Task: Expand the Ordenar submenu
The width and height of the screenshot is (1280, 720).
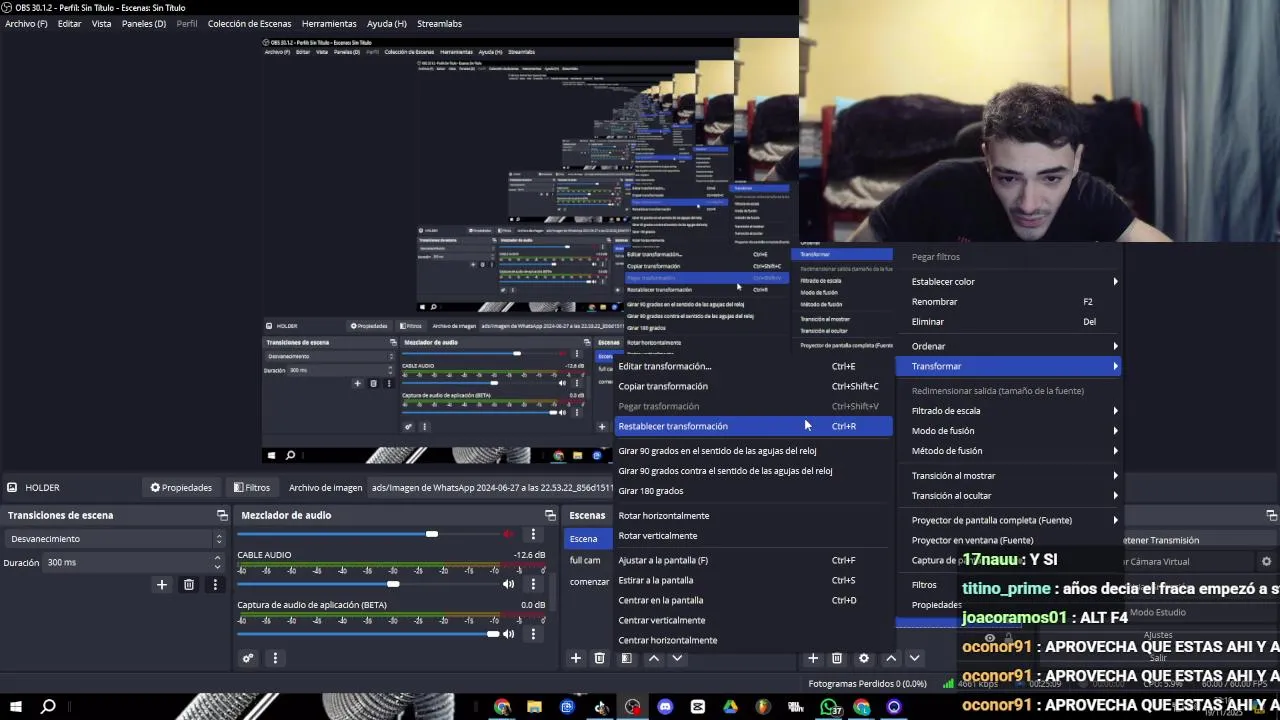Action: pyautogui.click(x=1008, y=346)
